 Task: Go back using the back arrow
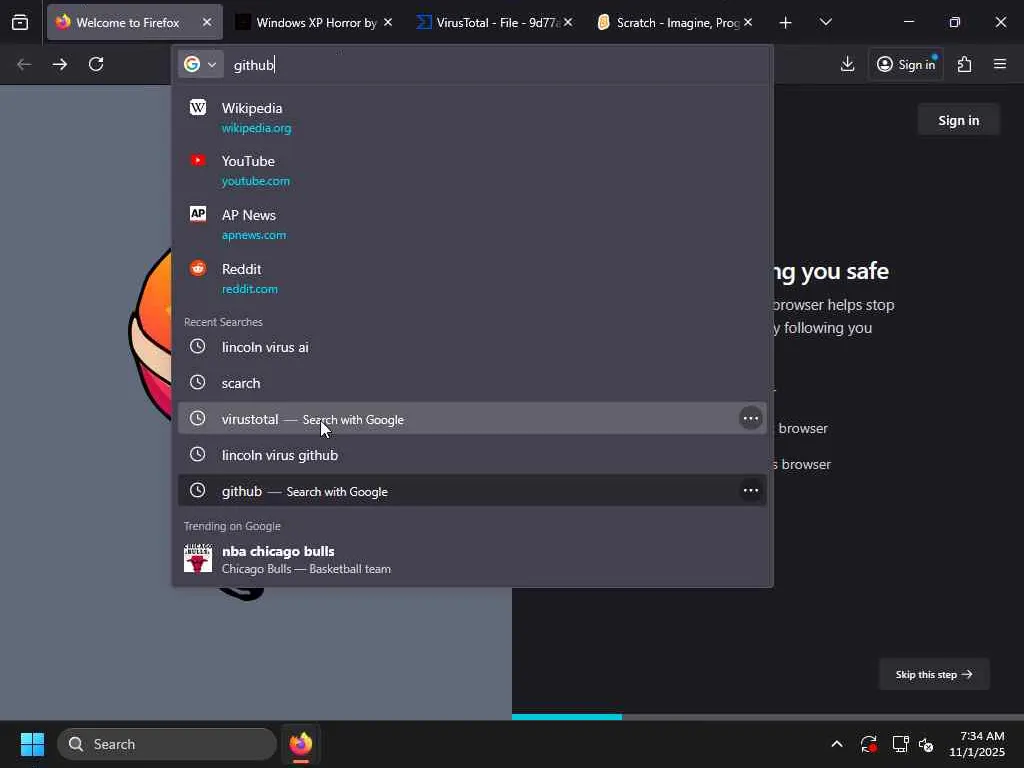coord(24,64)
